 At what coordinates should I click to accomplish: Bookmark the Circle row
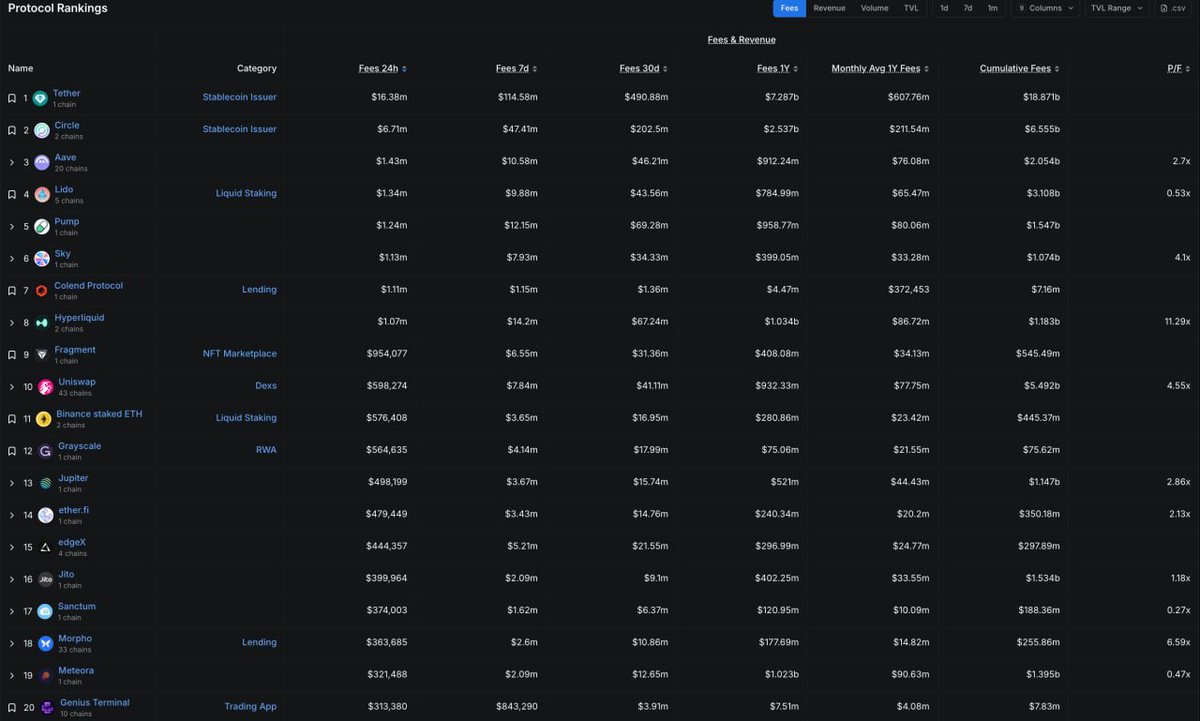pos(12,130)
